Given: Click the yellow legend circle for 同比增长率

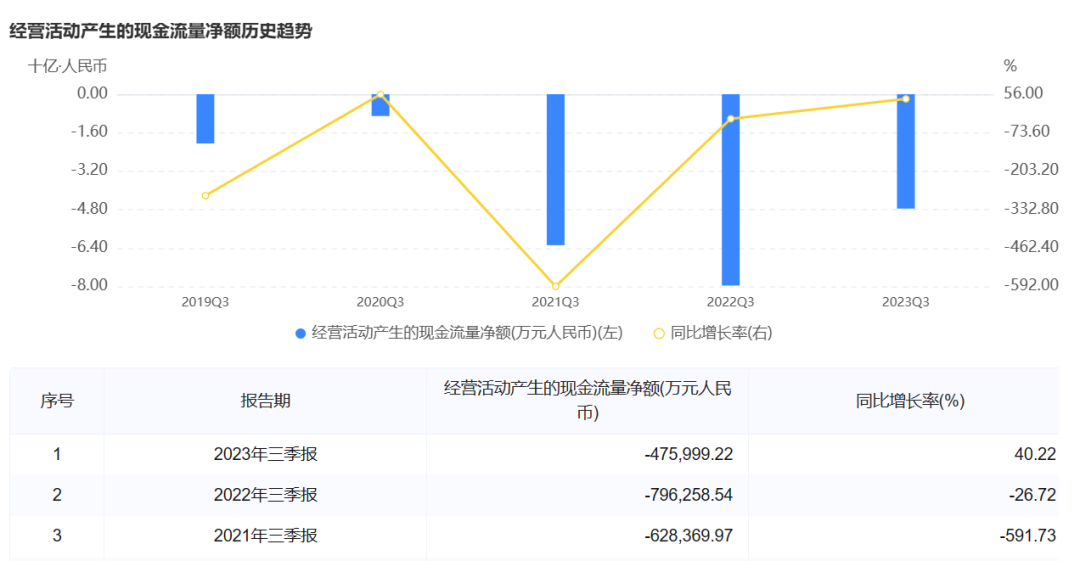Looking at the screenshot, I should pyautogui.click(x=658, y=334).
